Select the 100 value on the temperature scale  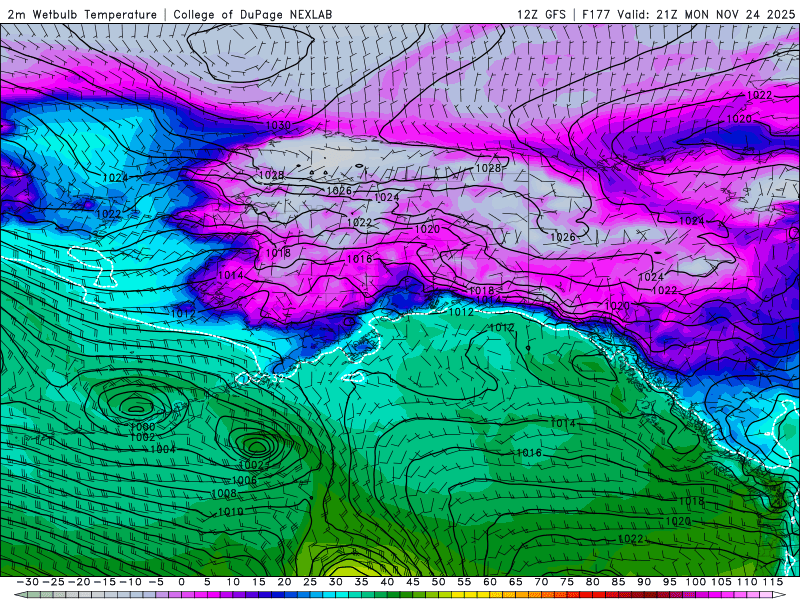point(695,582)
